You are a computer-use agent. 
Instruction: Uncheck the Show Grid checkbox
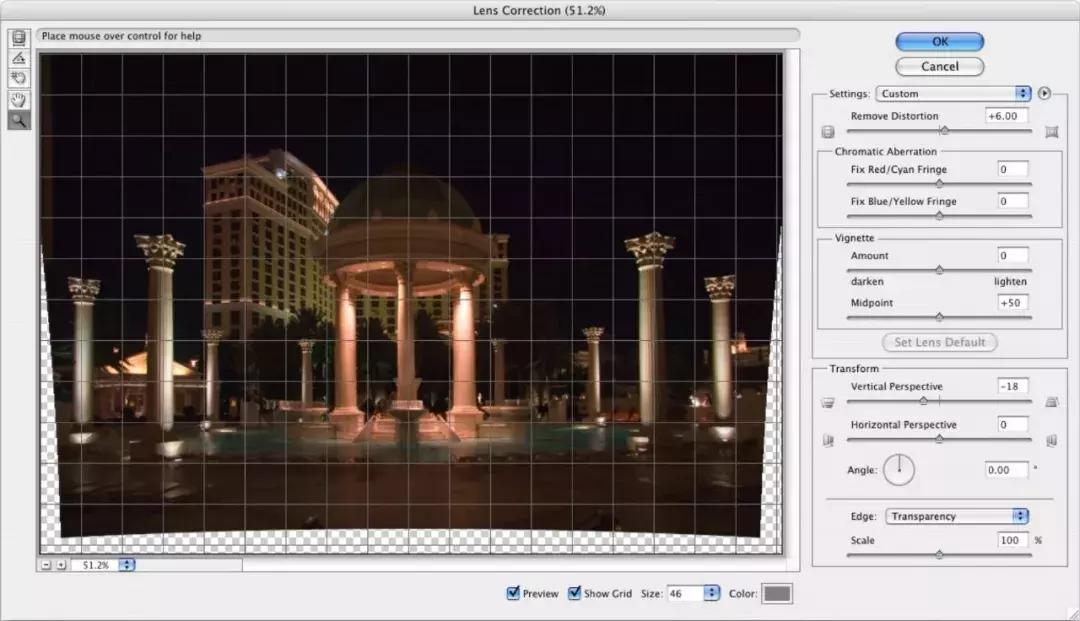point(574,593)
